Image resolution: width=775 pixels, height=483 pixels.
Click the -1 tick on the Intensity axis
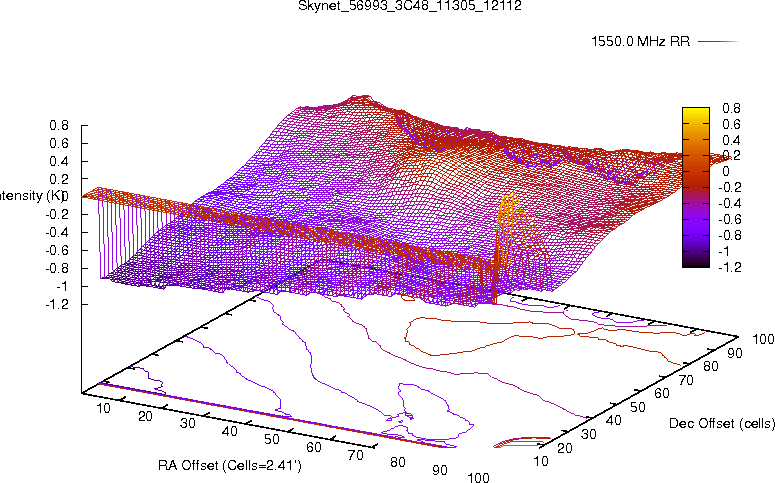(x=63, y=286)
